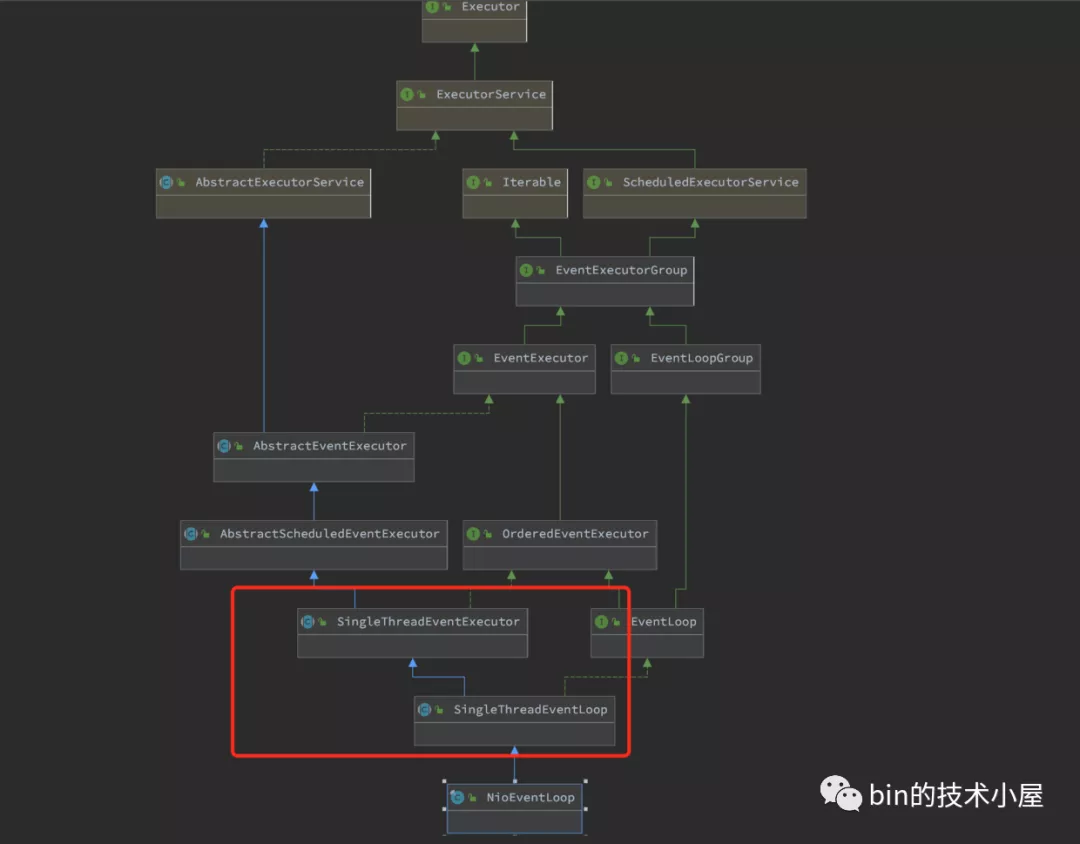This screenshot has width=1080, height=844.
Task: Click the interface icon beside EventExecutorGroup
Action: point(526,270)
